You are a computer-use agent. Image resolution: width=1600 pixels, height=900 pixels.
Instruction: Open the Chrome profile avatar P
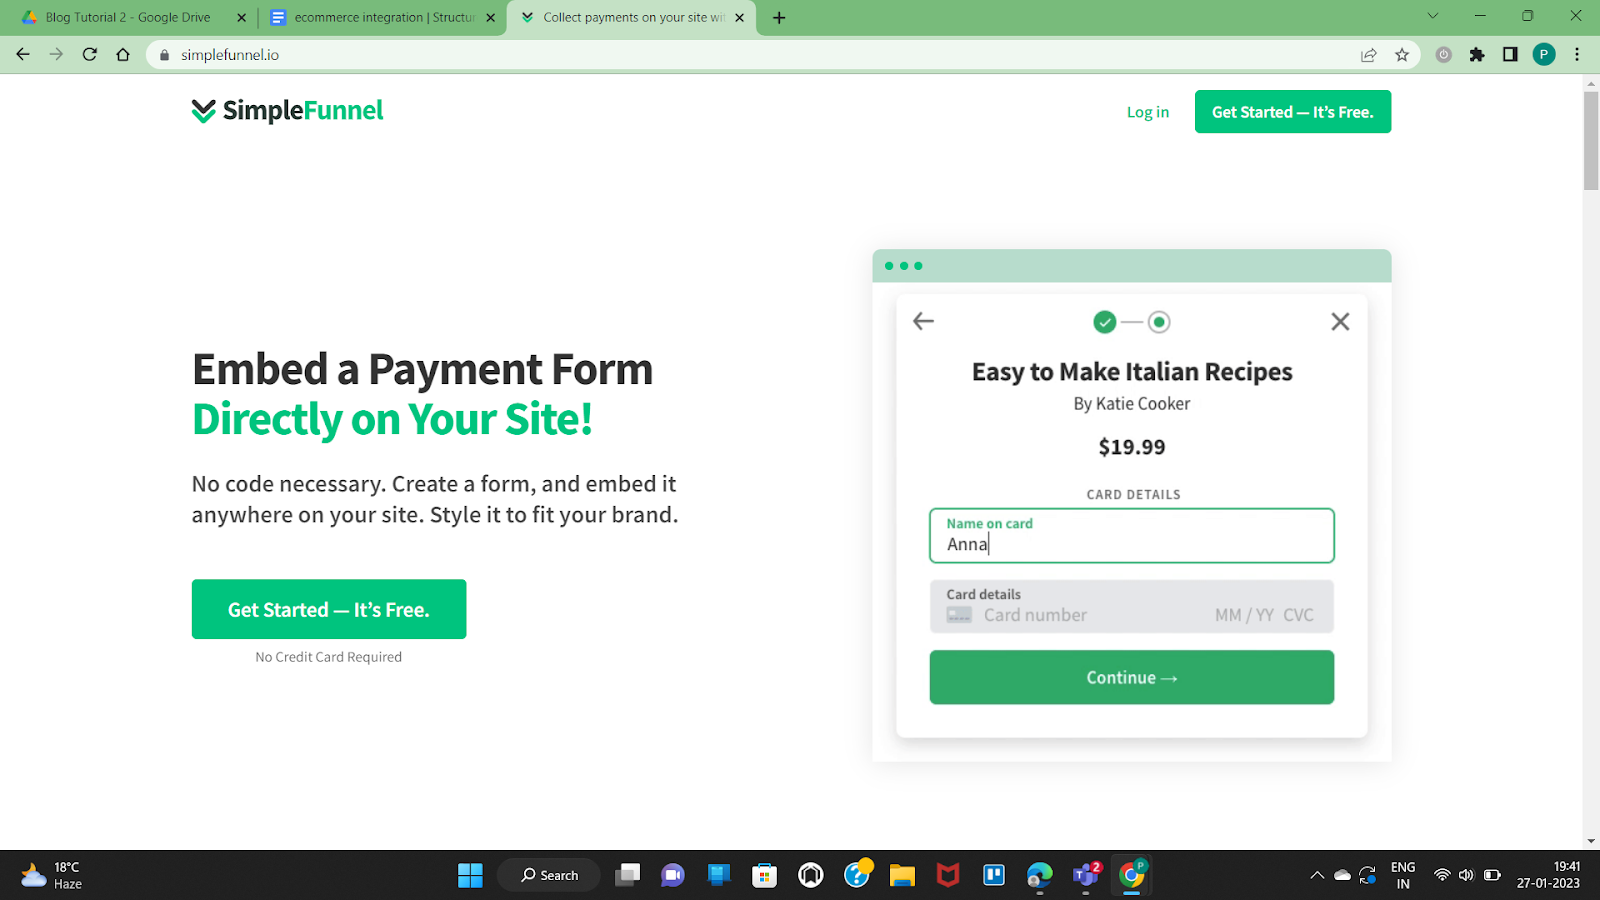pyautogui.click(x=1544, y=55)
